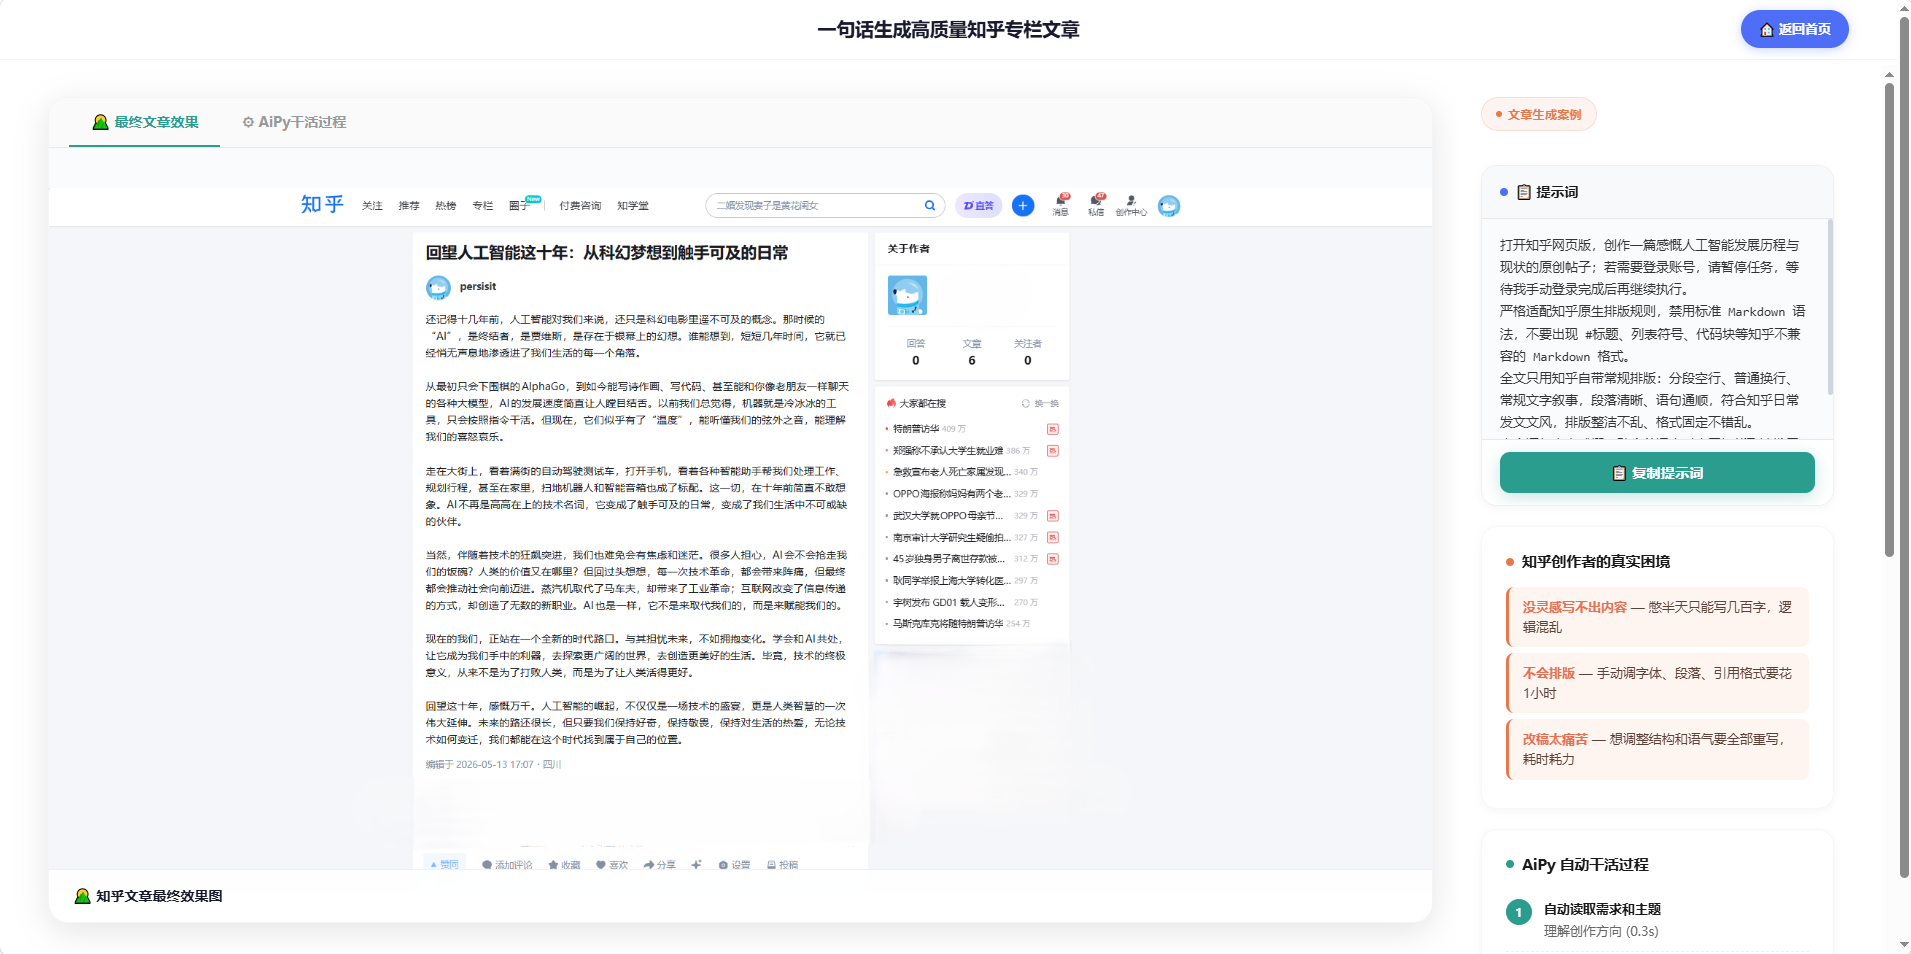Open the 武汉大学就OPPO母亲节 trending search
This screenshot has width=1911, height=954.
pos(948,516)
